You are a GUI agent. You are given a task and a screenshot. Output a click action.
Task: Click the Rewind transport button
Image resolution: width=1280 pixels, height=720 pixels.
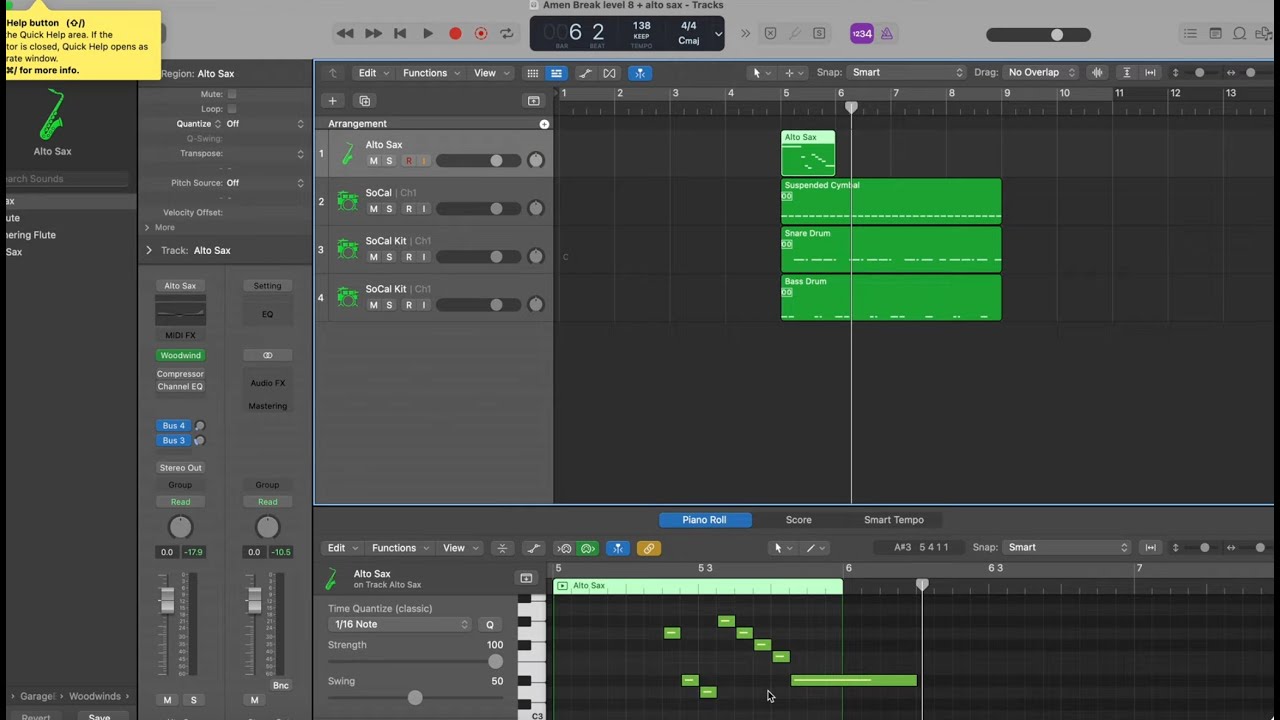point(345,33)
